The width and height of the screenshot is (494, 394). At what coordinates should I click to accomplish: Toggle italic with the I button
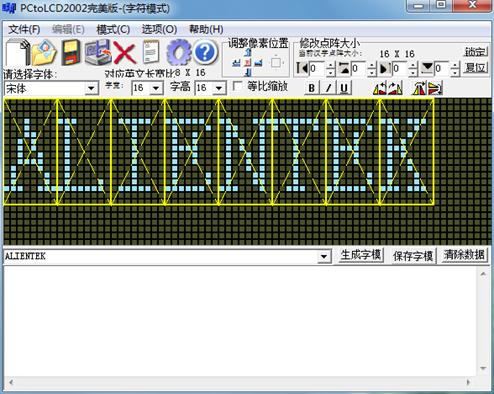point(328,88)
